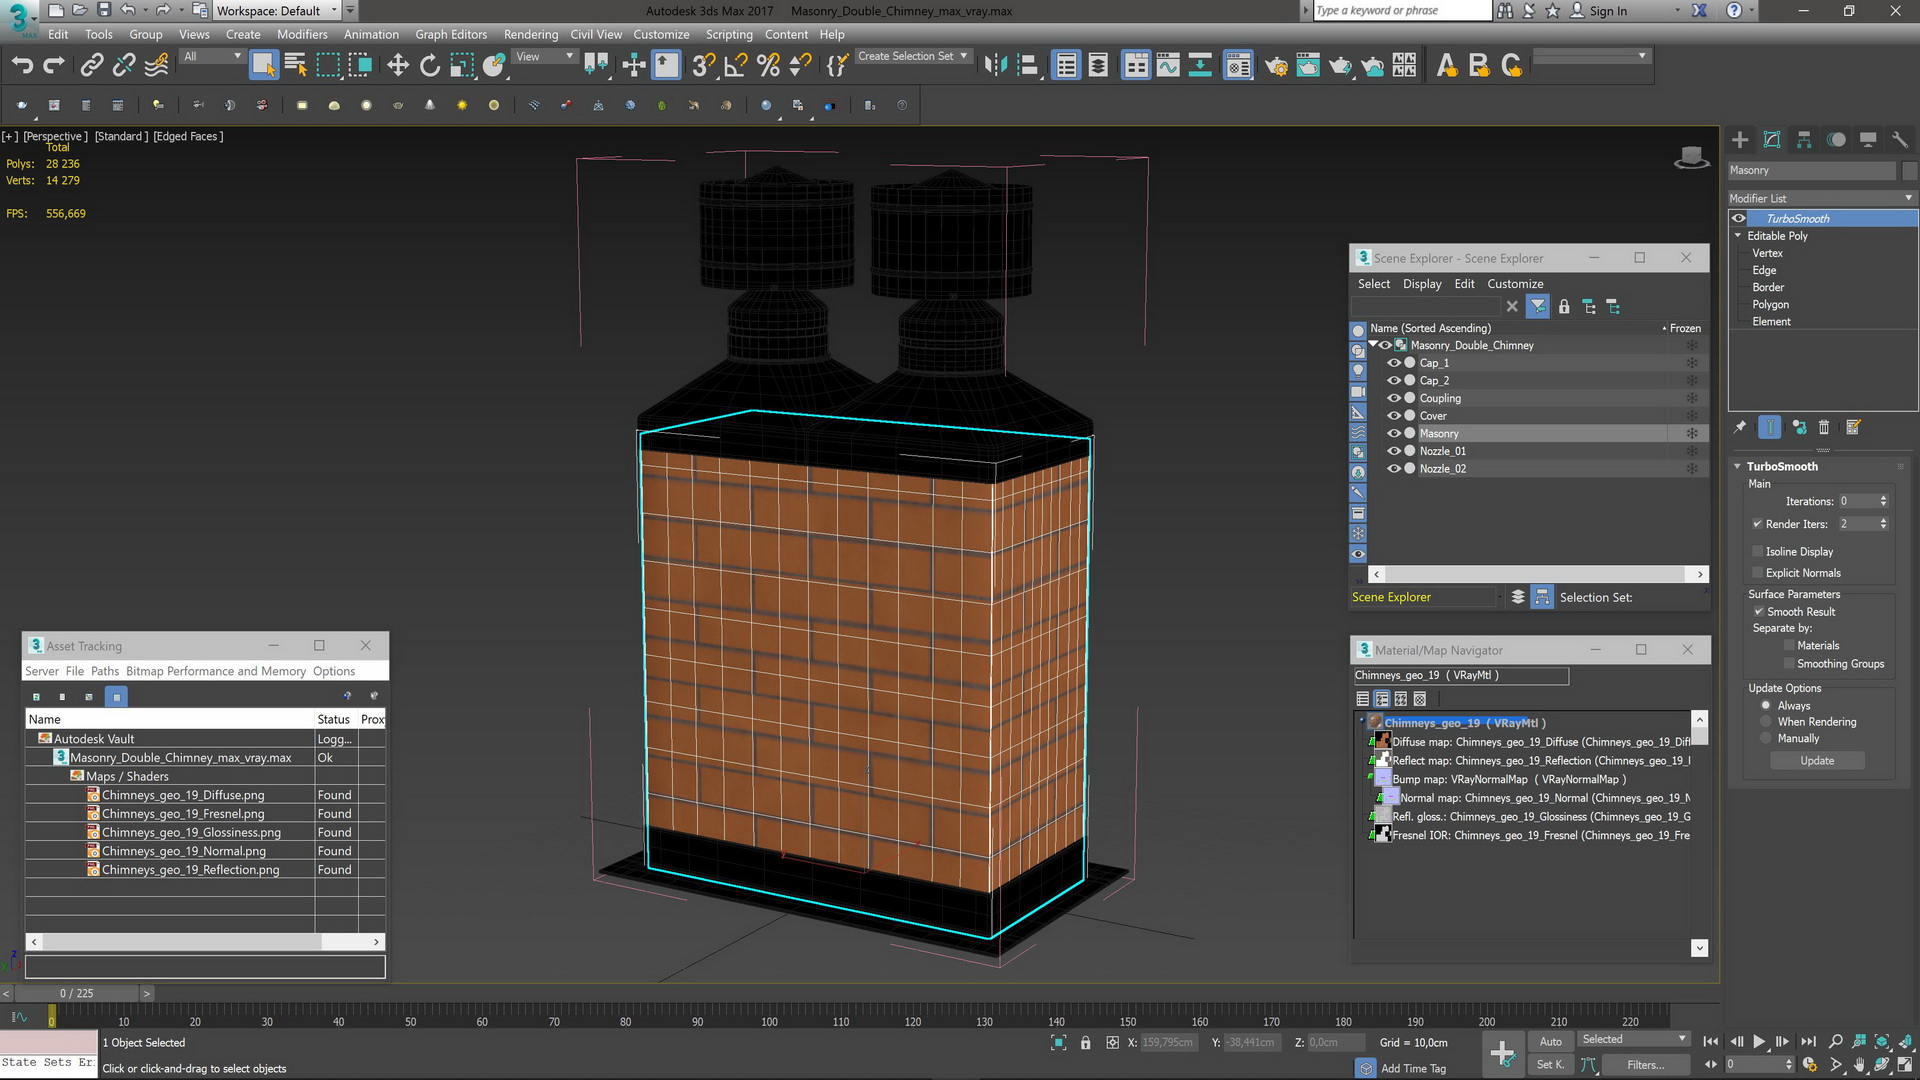Image resolution: width=1920 pixels, height=1080 pixels.
Task: Click the TurboSmooth Update button
Action: click(x=1817, y=761)
